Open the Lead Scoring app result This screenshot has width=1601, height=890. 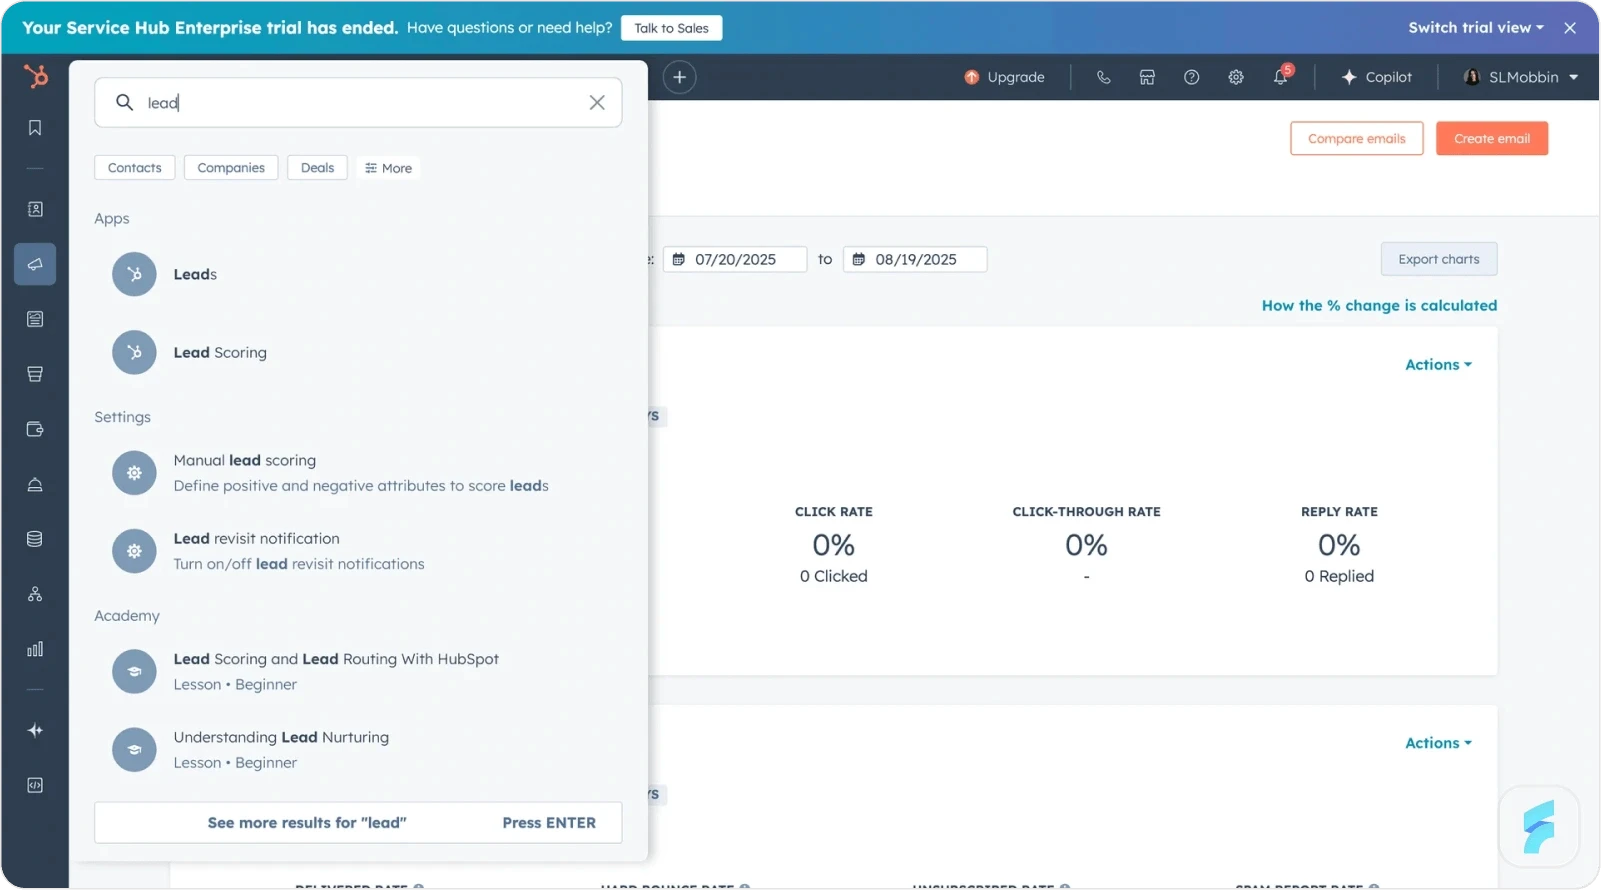(358, 353)
